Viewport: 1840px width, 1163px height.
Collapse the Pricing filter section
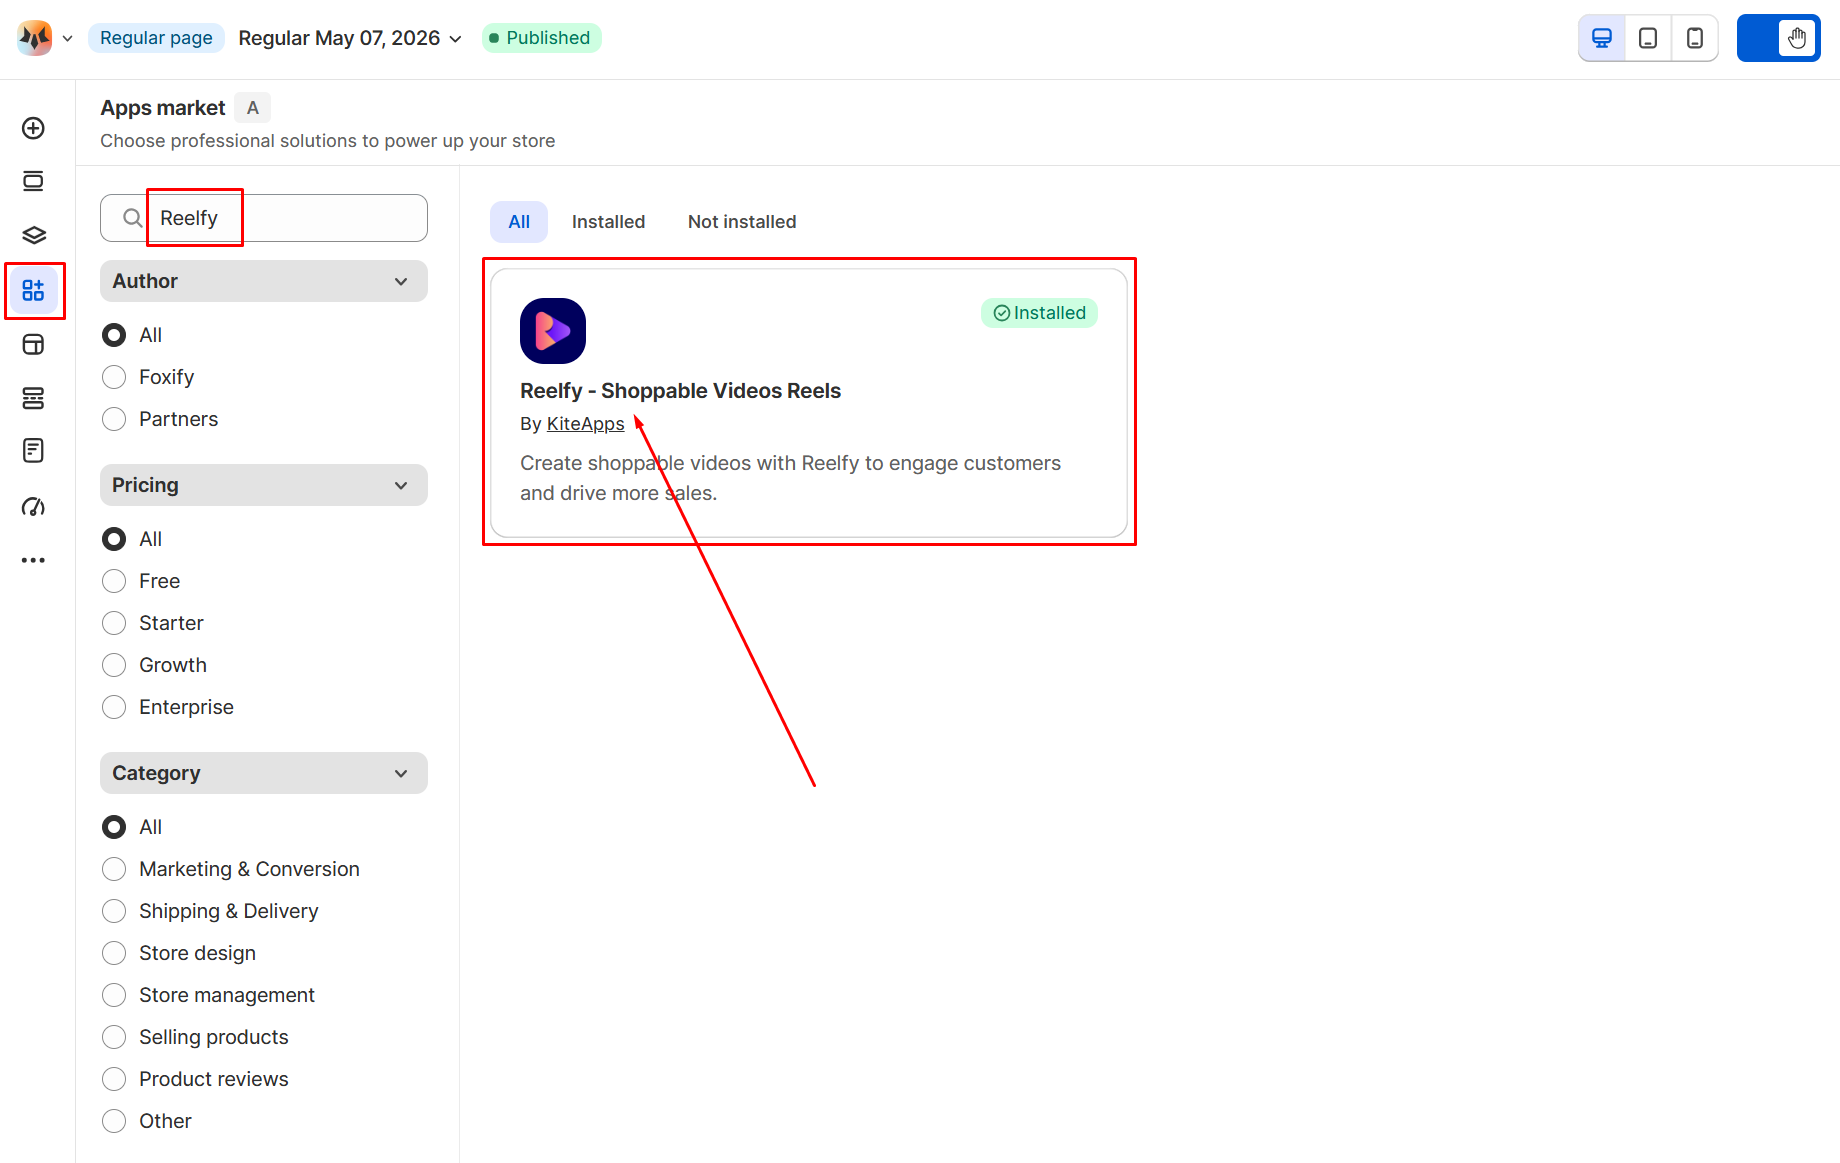click(x=264, y=485)
